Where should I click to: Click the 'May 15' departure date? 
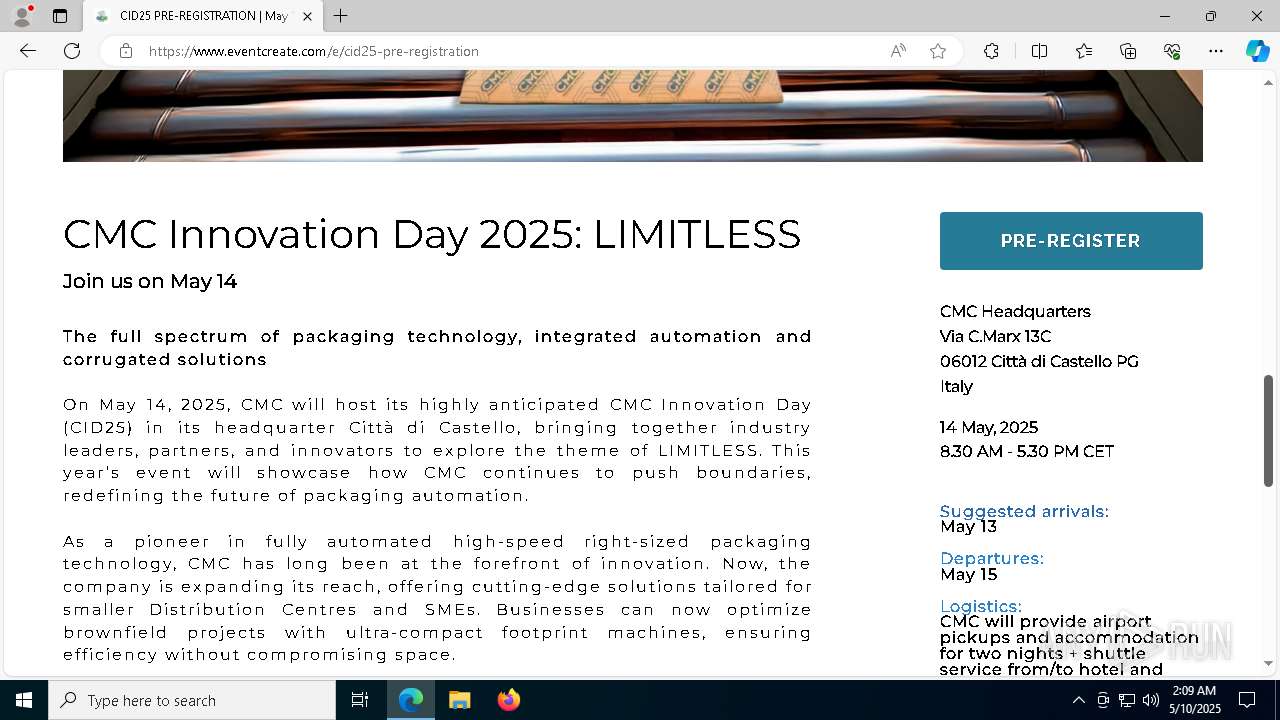(x=968, y=574)
